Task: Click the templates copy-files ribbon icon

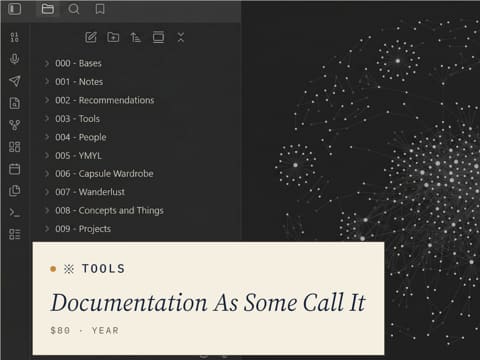Action: 15,191
